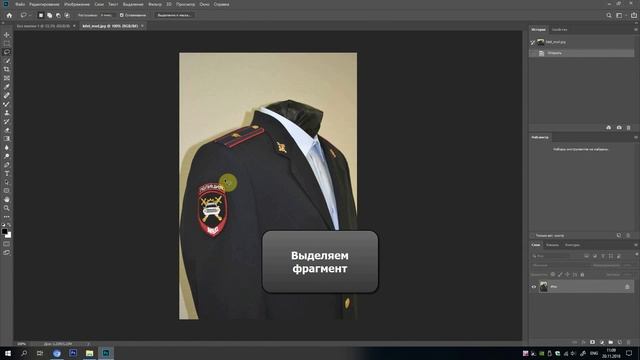Choose New selection mode
Viewport: 640px width, 360px height.
click(40, 16)
